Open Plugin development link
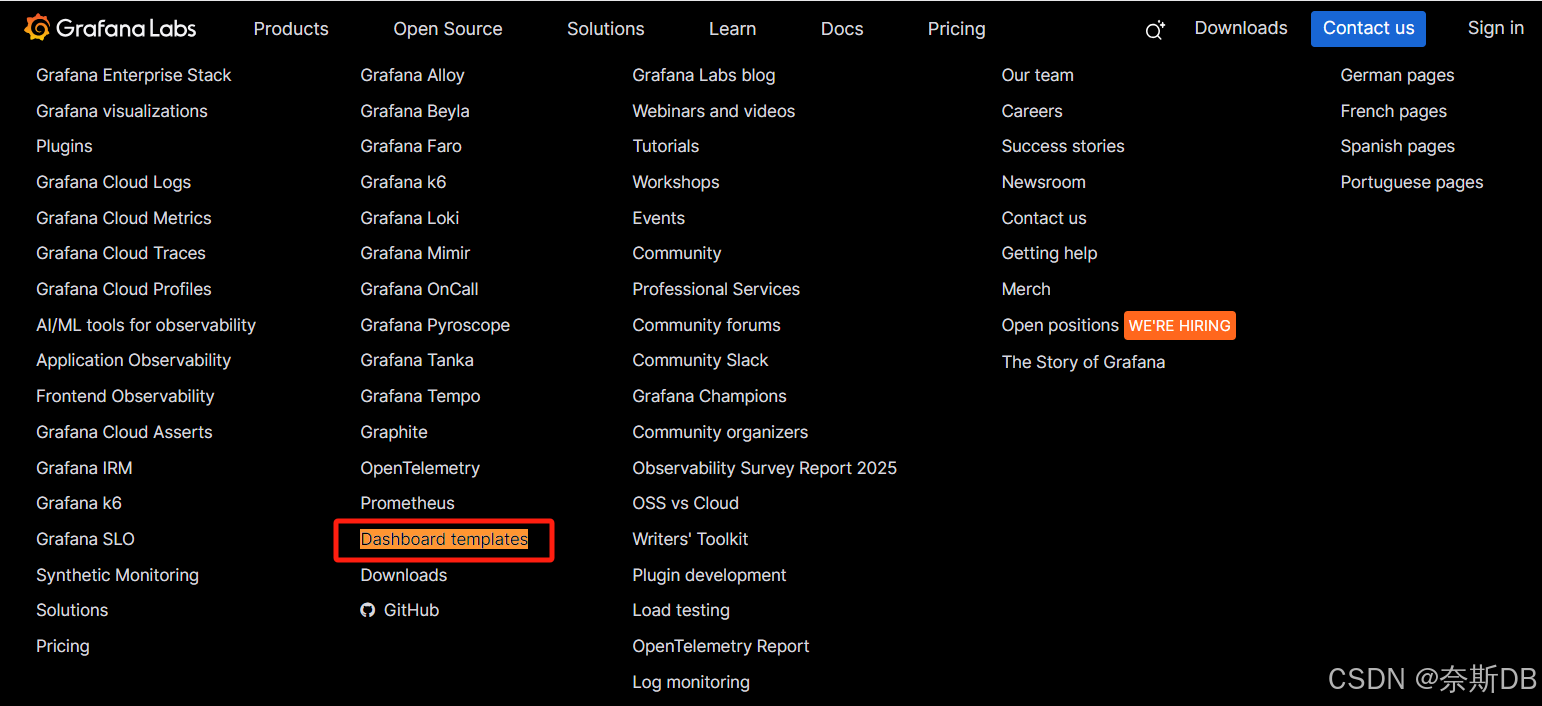 tap(709, 575)
